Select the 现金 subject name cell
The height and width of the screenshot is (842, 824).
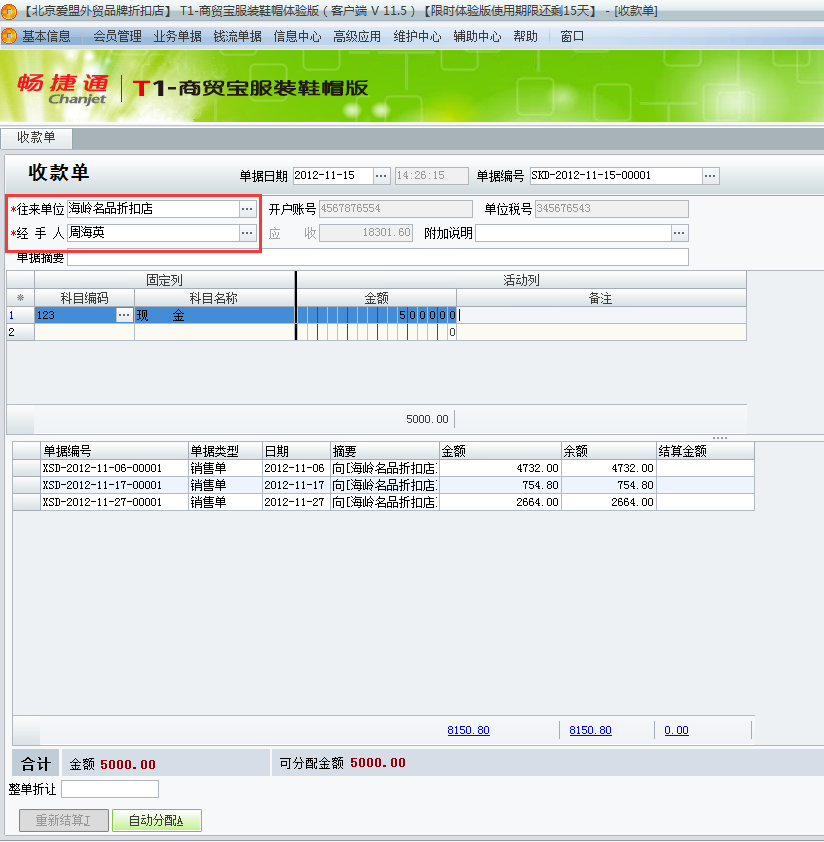pos(215,315)
